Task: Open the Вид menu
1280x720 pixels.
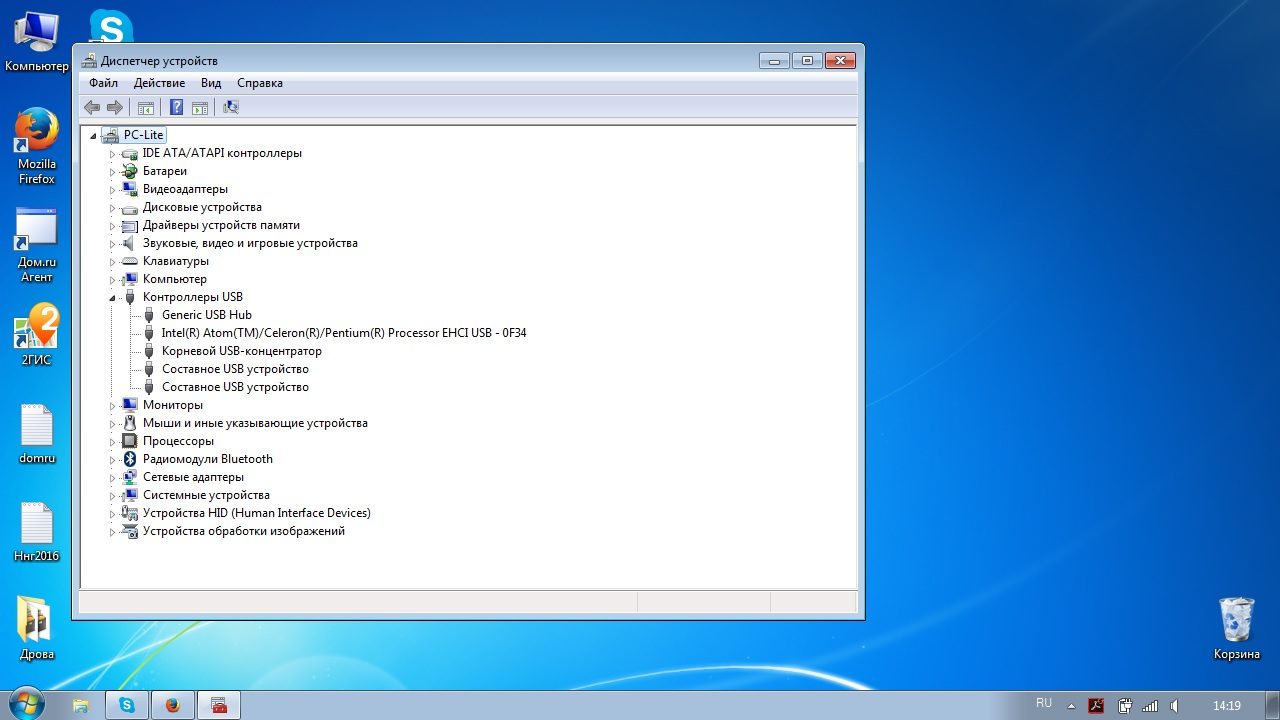Action: pyautogui.click(x=211, y=83)
